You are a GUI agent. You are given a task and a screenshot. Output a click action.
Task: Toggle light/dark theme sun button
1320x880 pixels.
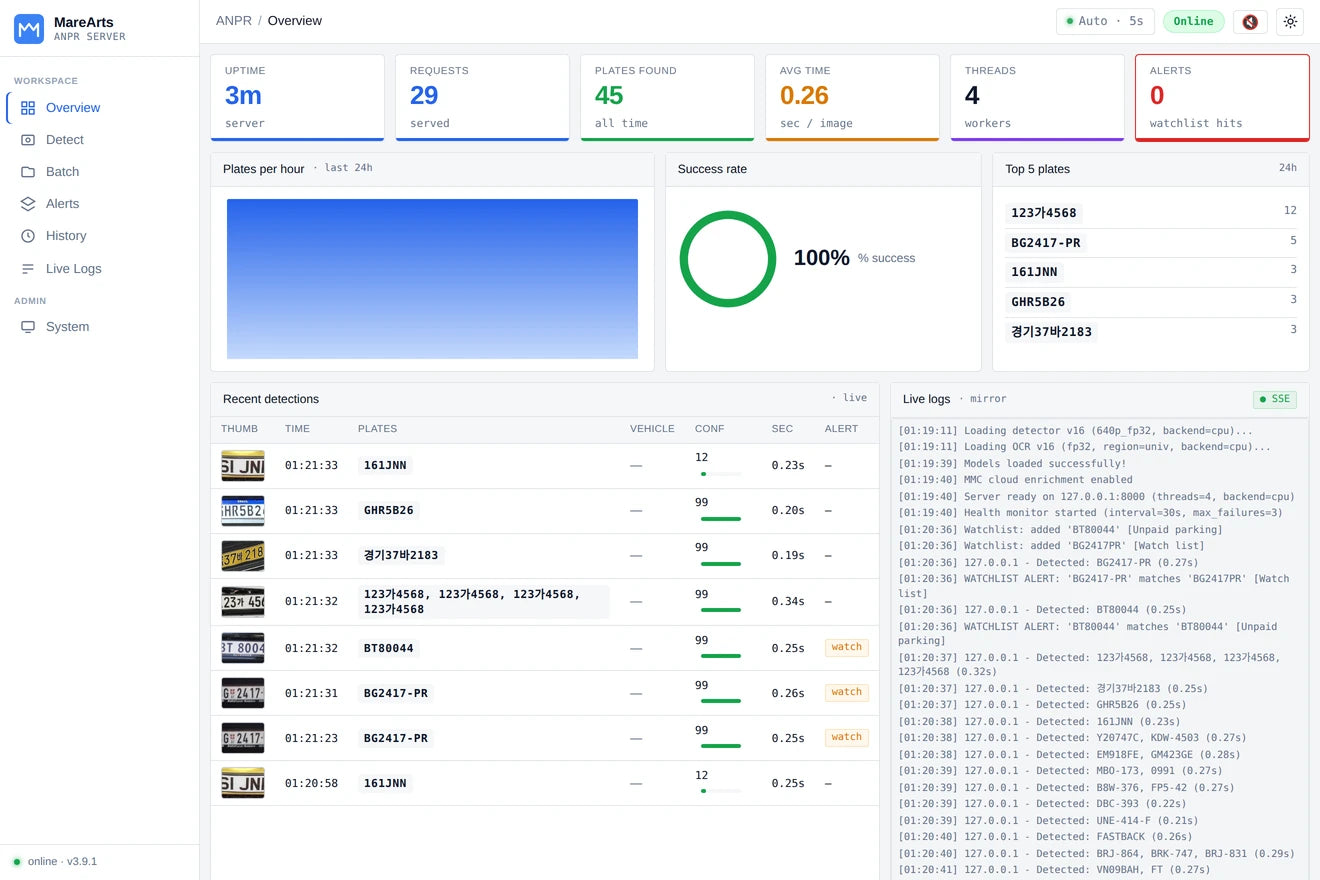click(1290, 21)
